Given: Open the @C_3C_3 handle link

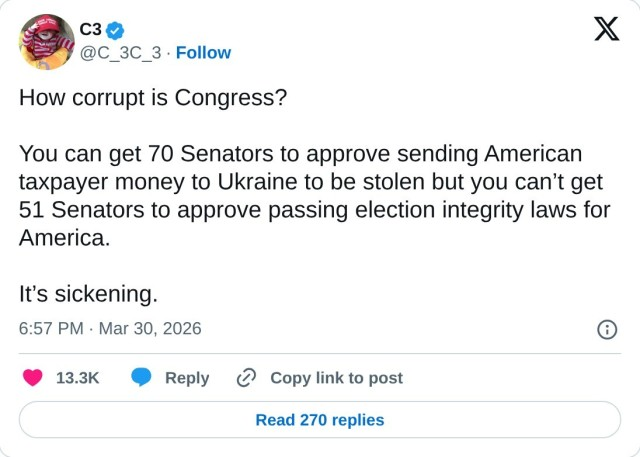Looking at the screenshot, I should click(x=121, y=52).
